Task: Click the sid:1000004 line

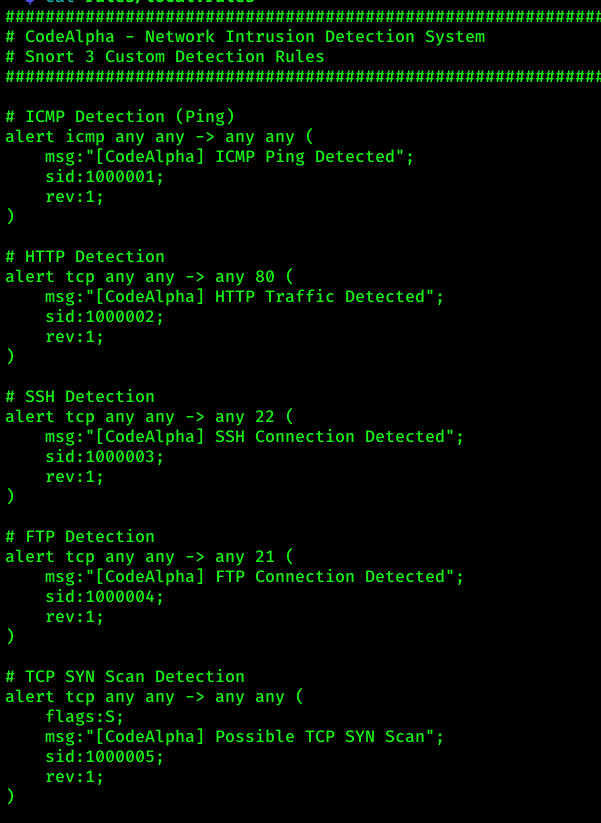Action: (x=105, y=597)
